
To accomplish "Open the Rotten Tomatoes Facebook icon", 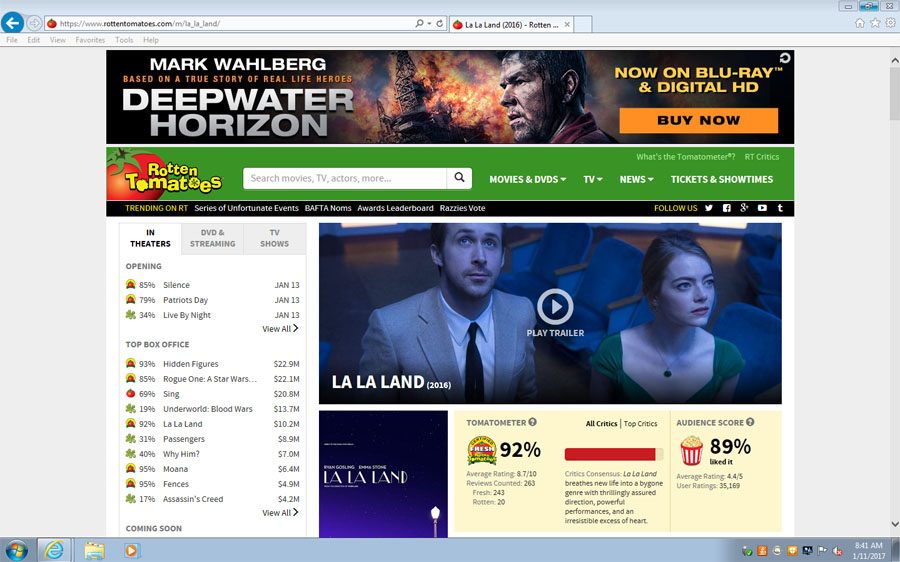I will point(727,208).
